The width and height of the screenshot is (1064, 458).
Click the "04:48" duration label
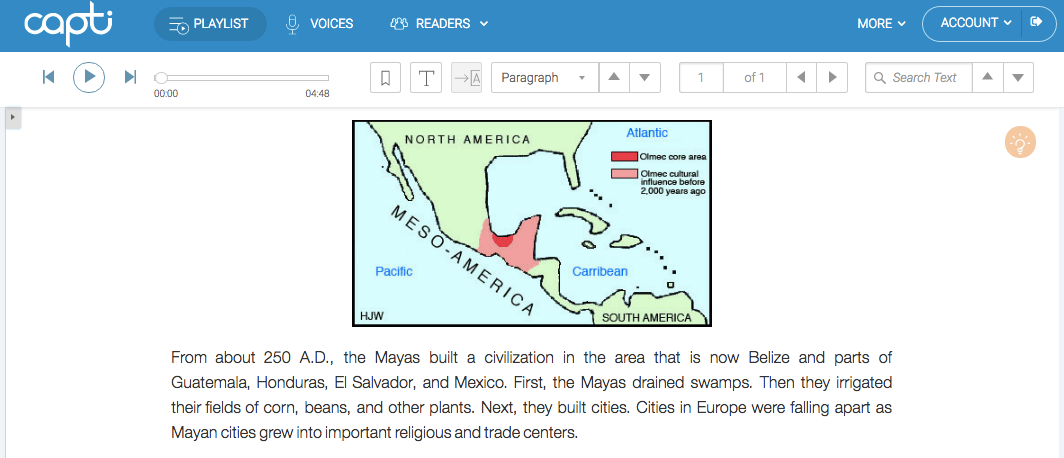tap(317, 94)
